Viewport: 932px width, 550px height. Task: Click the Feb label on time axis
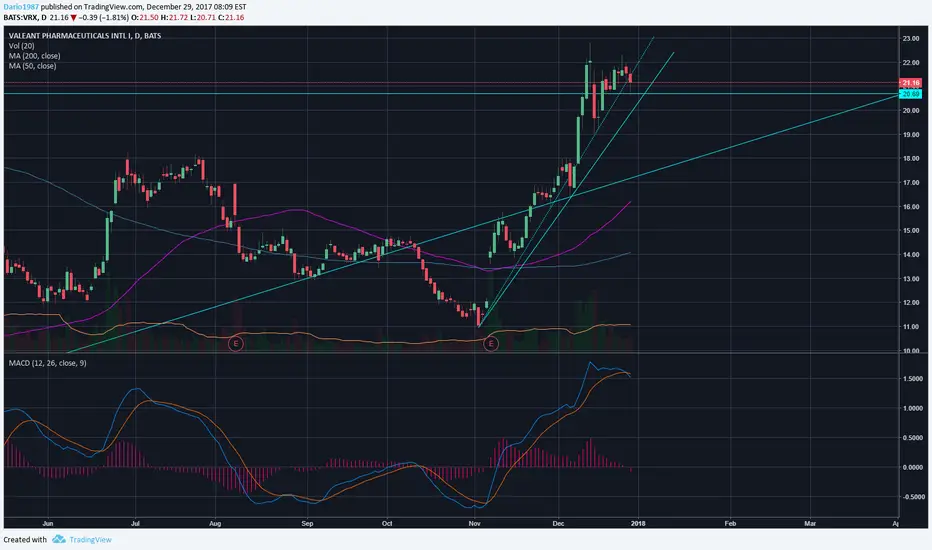(x=730, y=524)
